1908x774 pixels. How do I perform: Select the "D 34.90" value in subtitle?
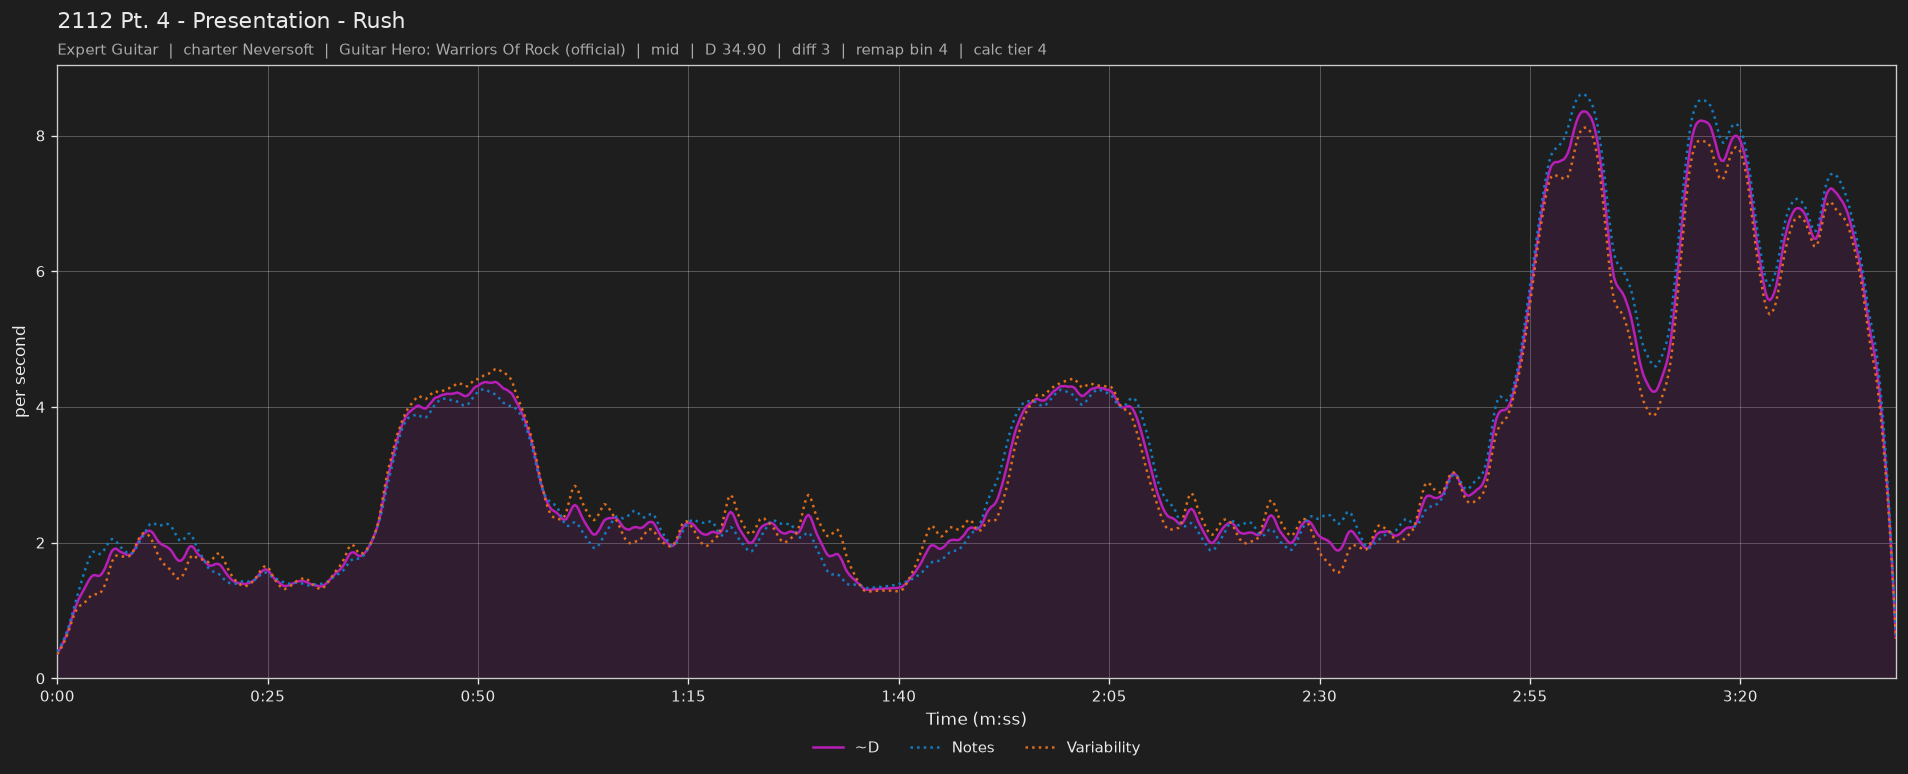click(735, 50)
